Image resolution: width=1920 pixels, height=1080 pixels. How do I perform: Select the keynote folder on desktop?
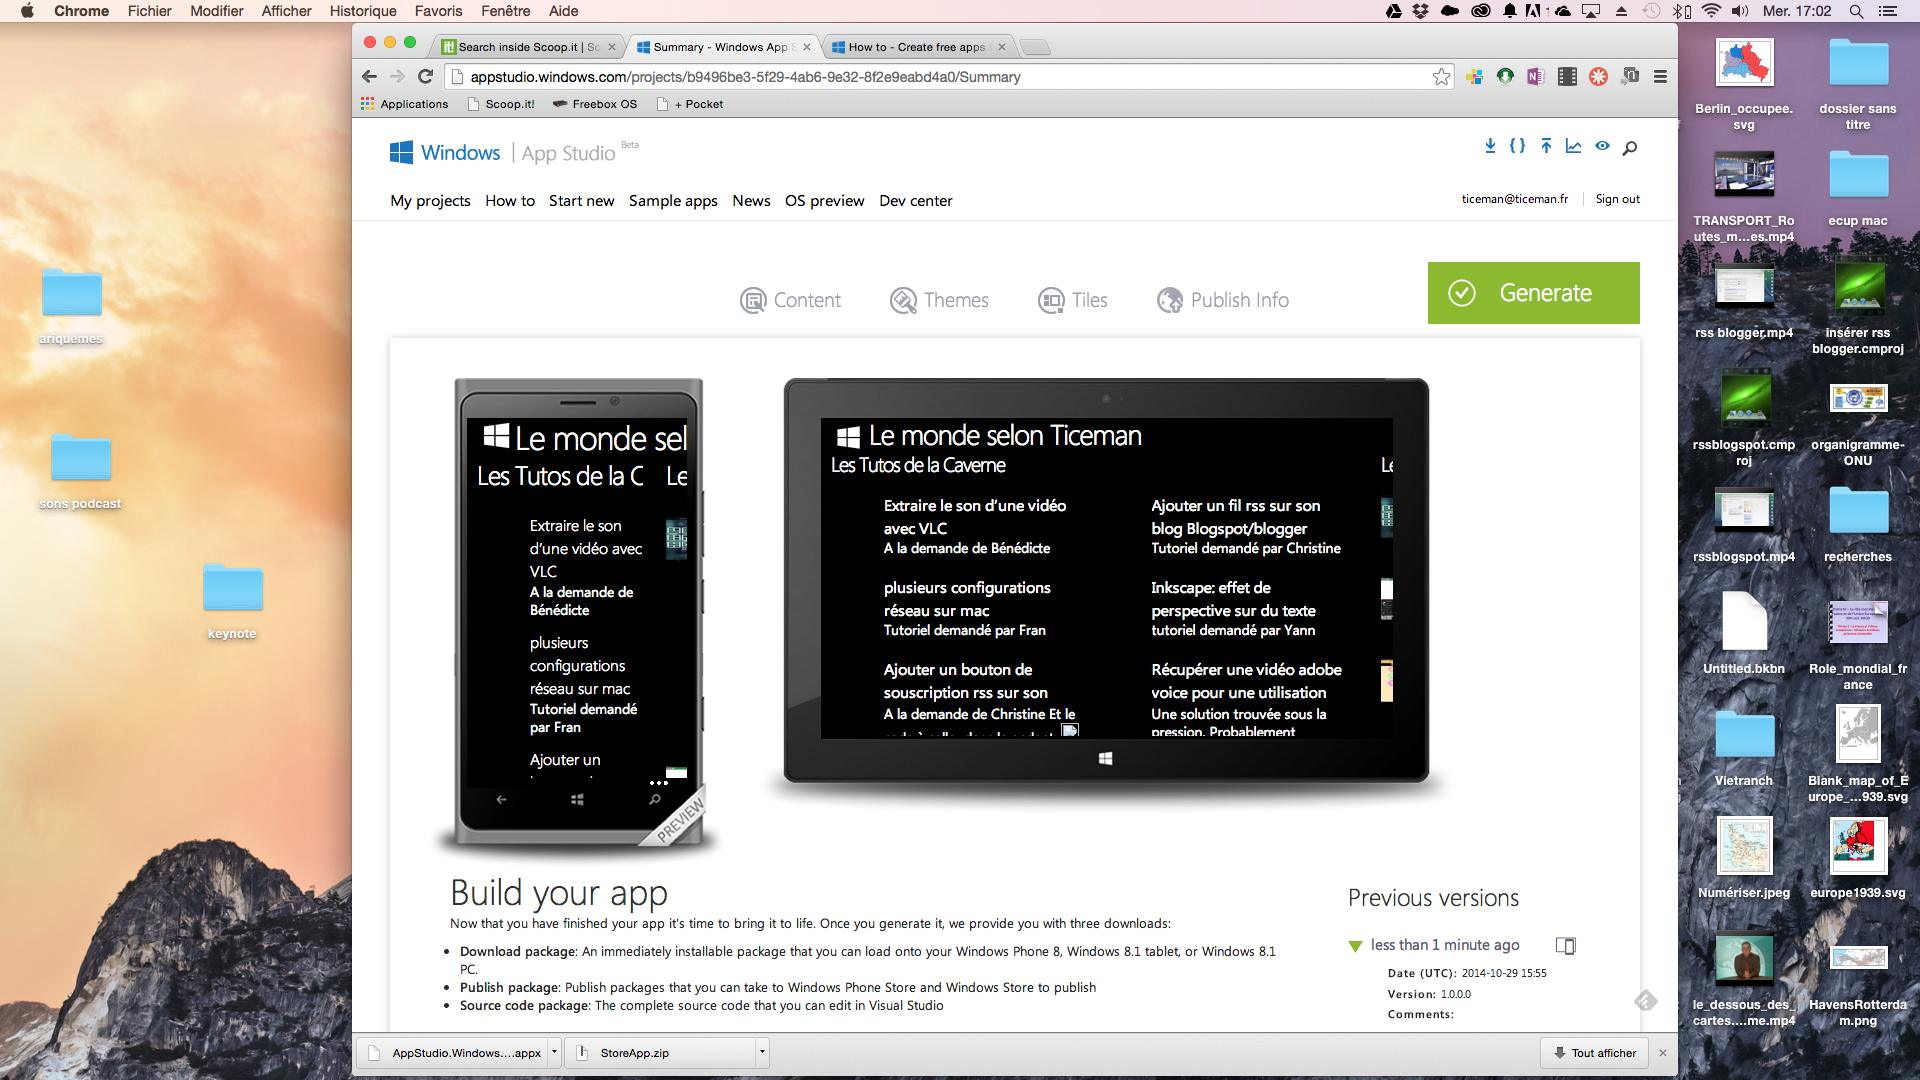point(232,601)
